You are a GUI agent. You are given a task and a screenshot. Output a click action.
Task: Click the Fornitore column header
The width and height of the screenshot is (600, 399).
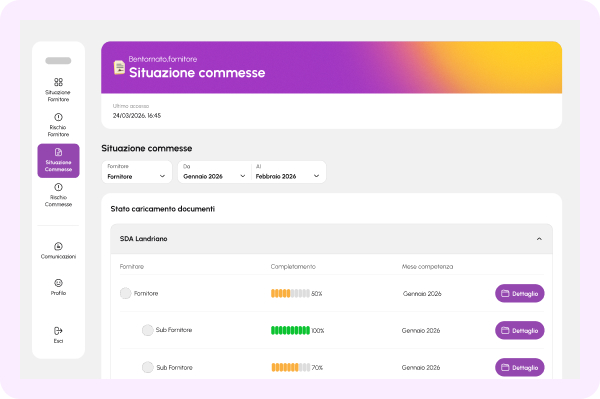(132, 266)
